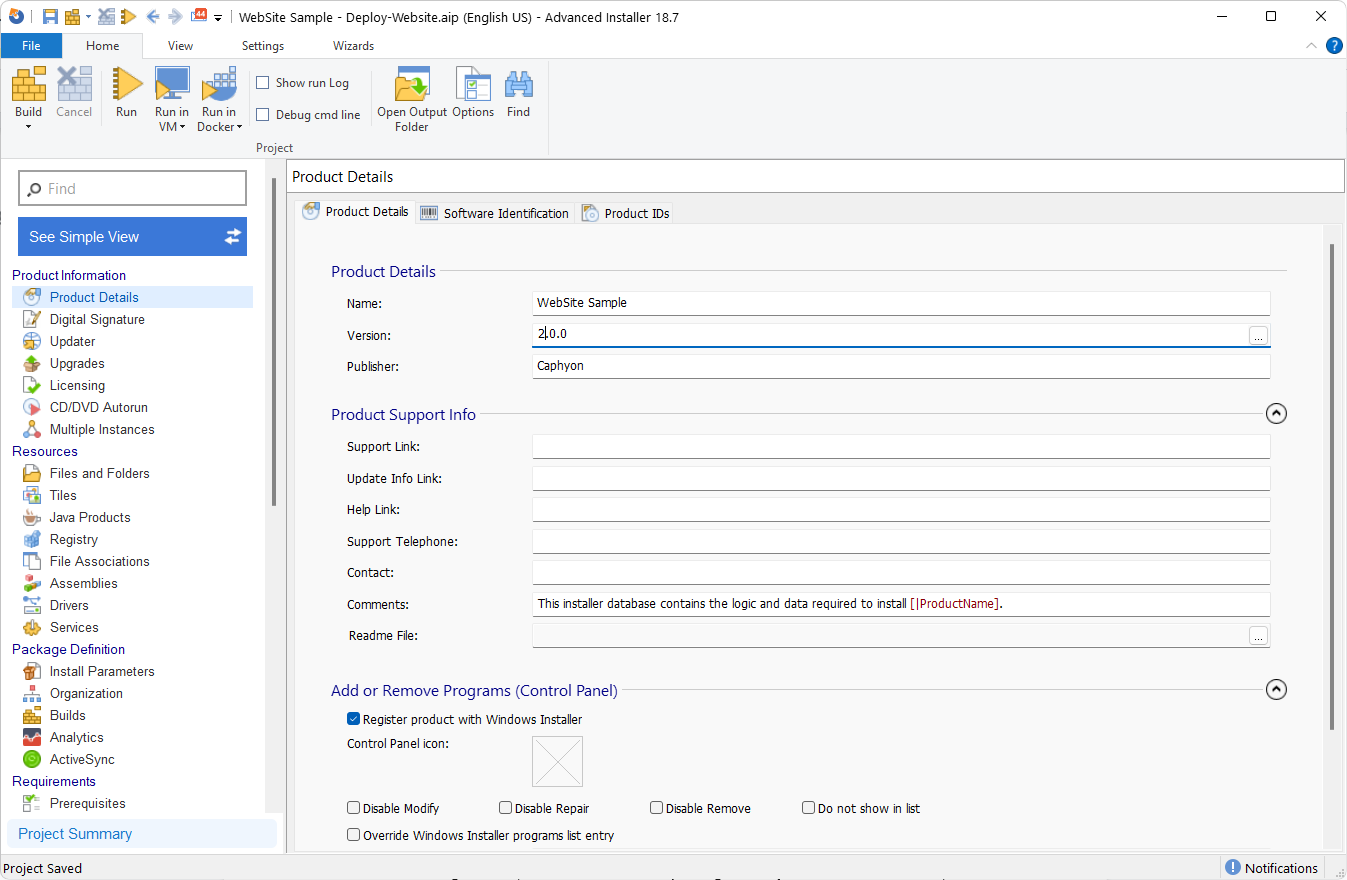Open the Run in VM dropdown arrow

(x=183, y=128)
